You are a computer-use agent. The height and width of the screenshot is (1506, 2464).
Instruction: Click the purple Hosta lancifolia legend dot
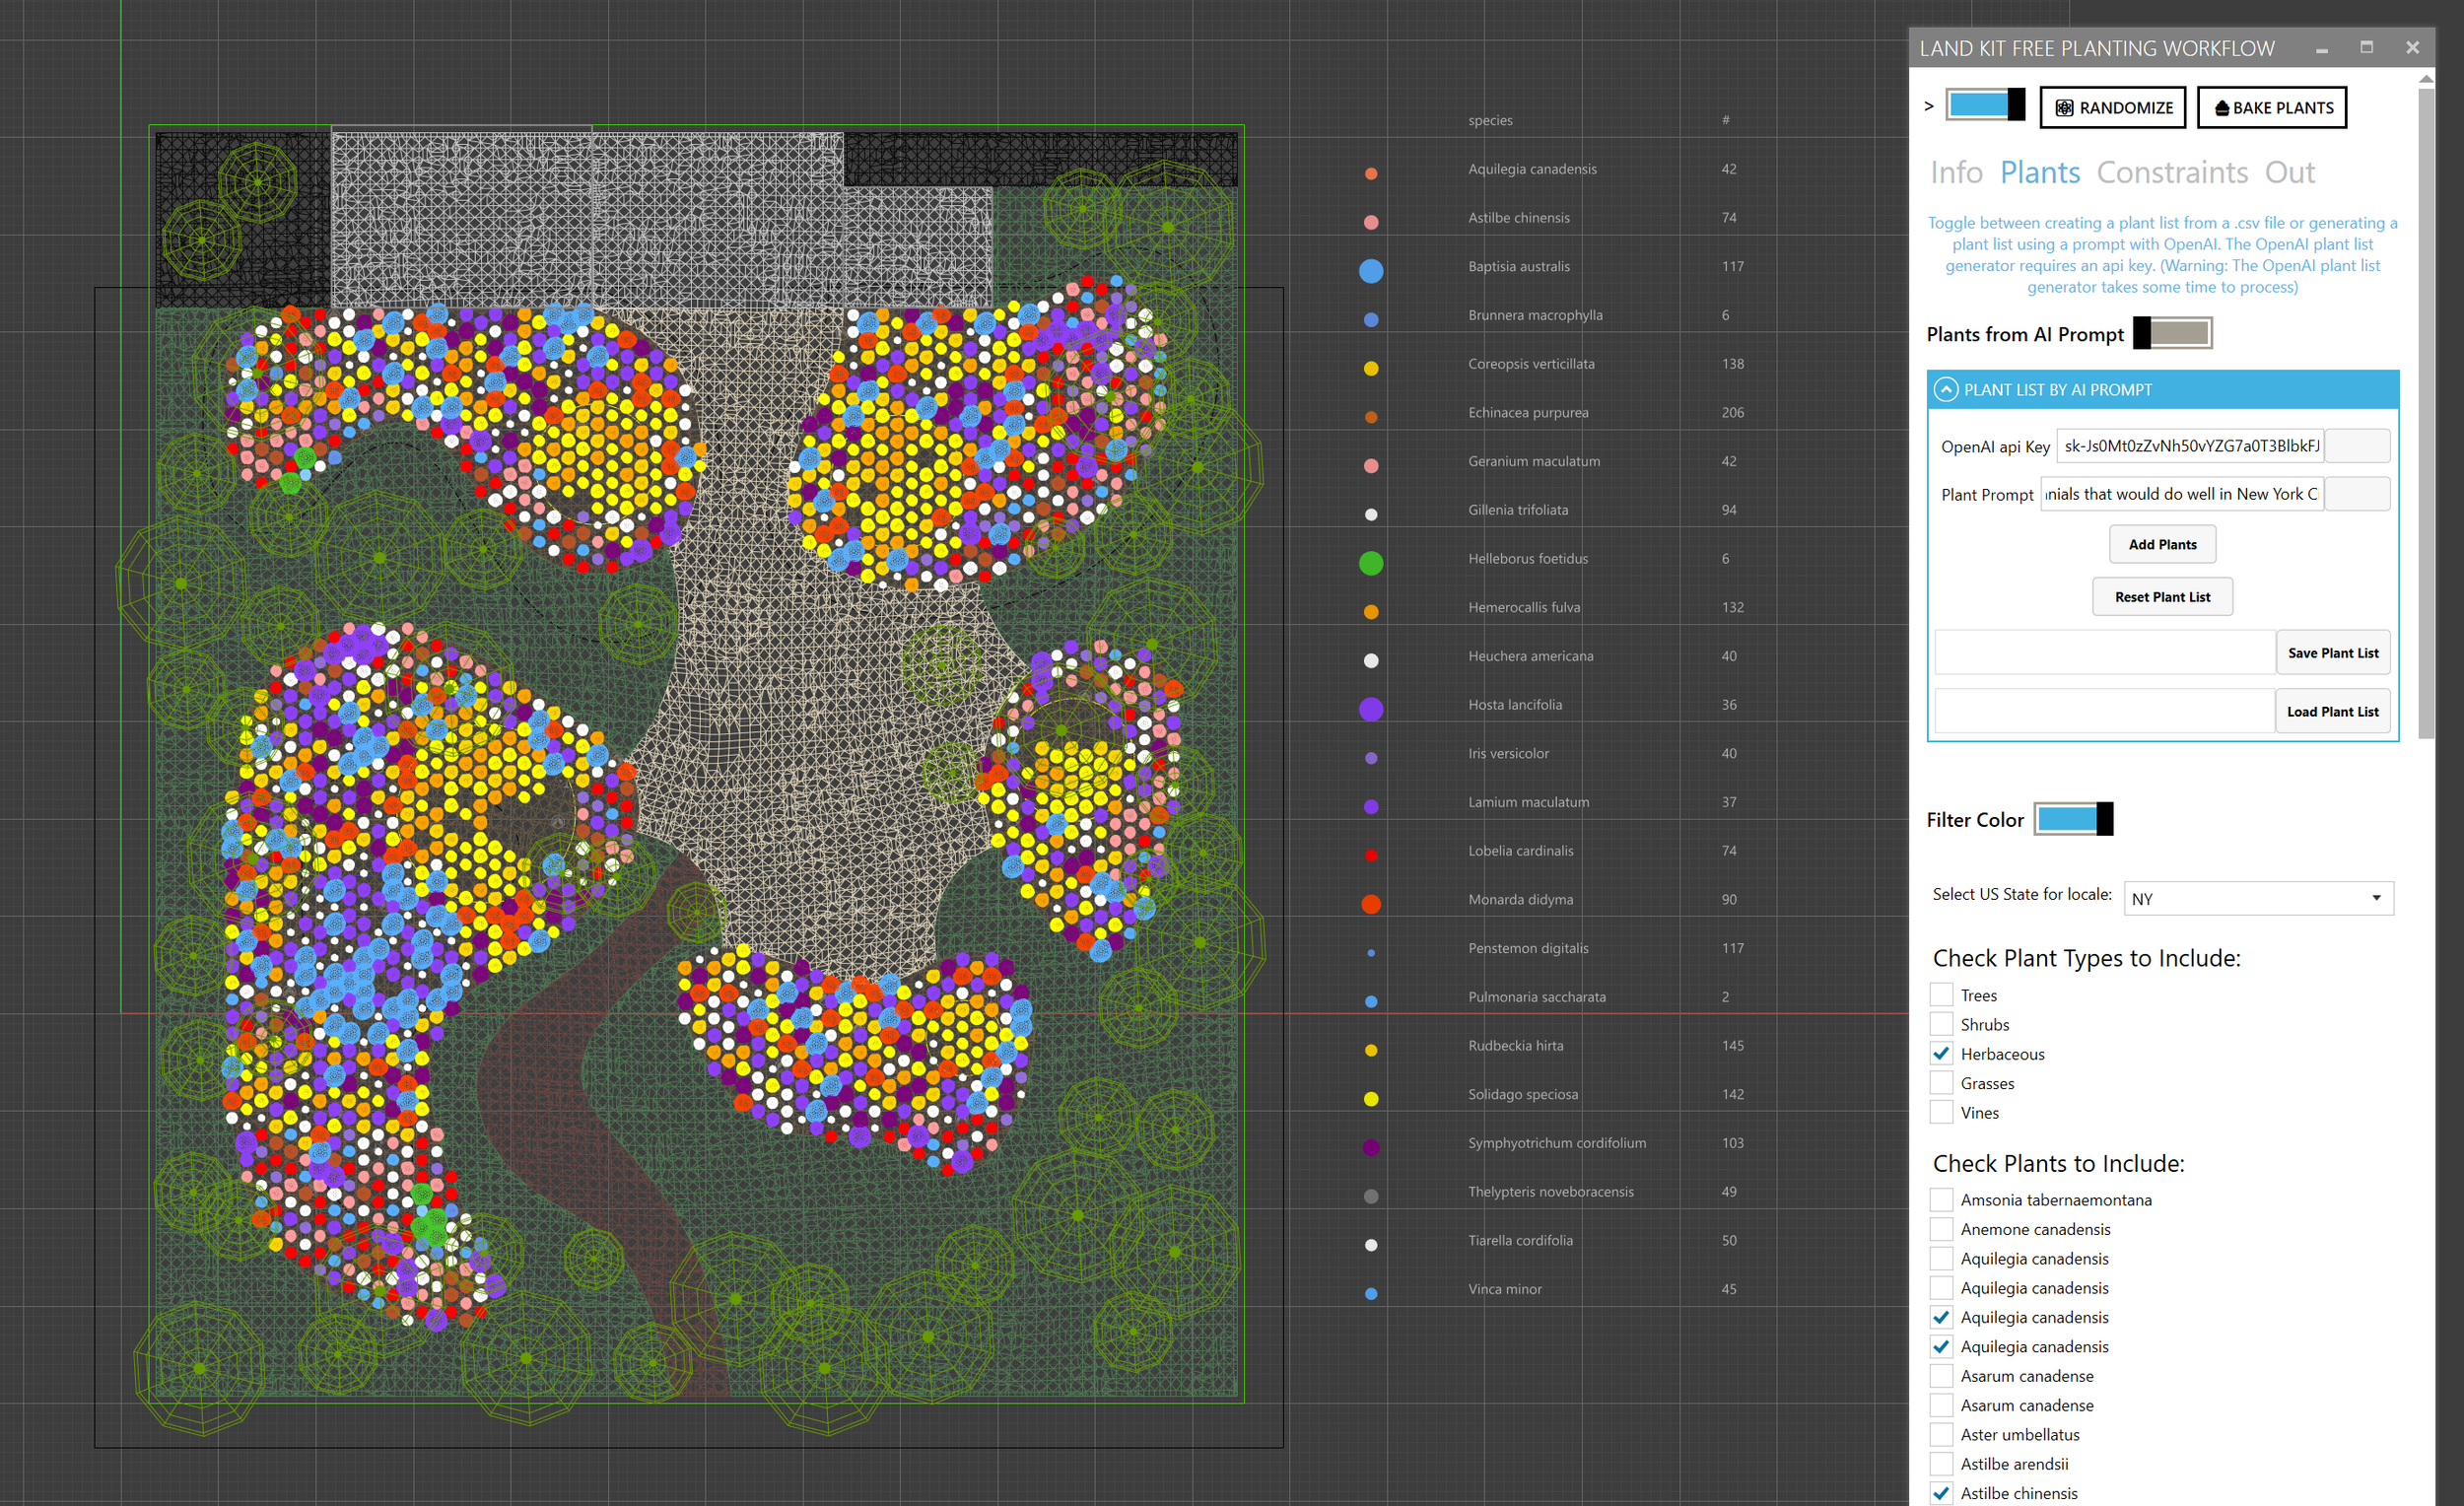tap(1371, 709)
